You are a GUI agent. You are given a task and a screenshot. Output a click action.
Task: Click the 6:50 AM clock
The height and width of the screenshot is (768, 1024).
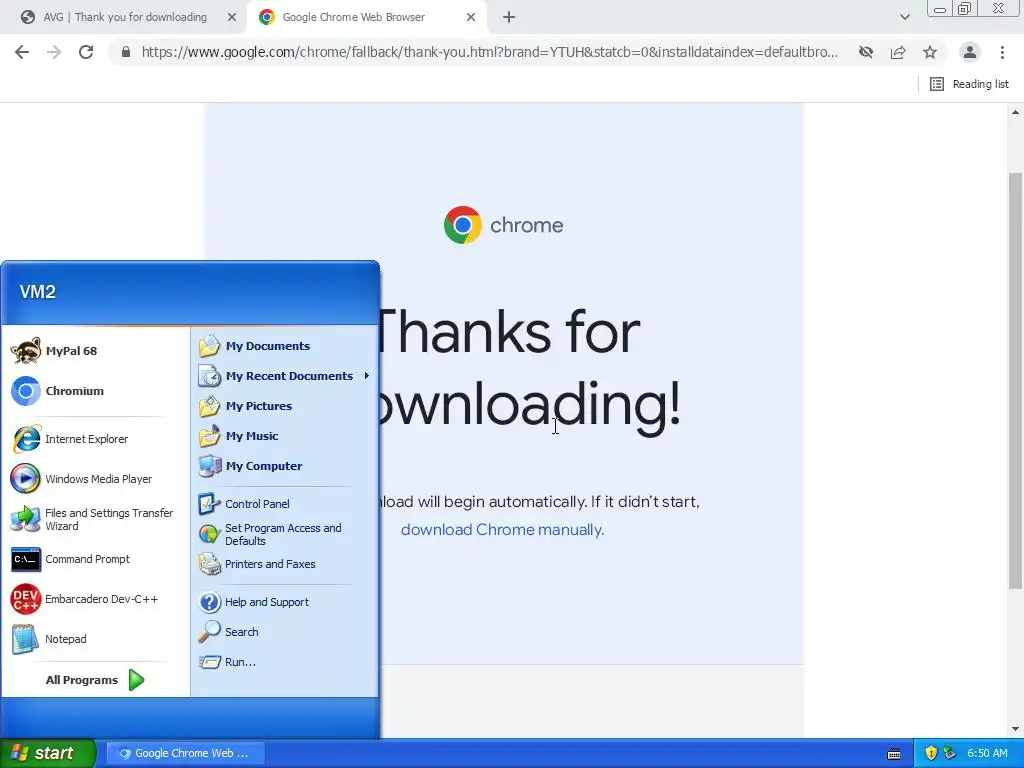point(987,753)
